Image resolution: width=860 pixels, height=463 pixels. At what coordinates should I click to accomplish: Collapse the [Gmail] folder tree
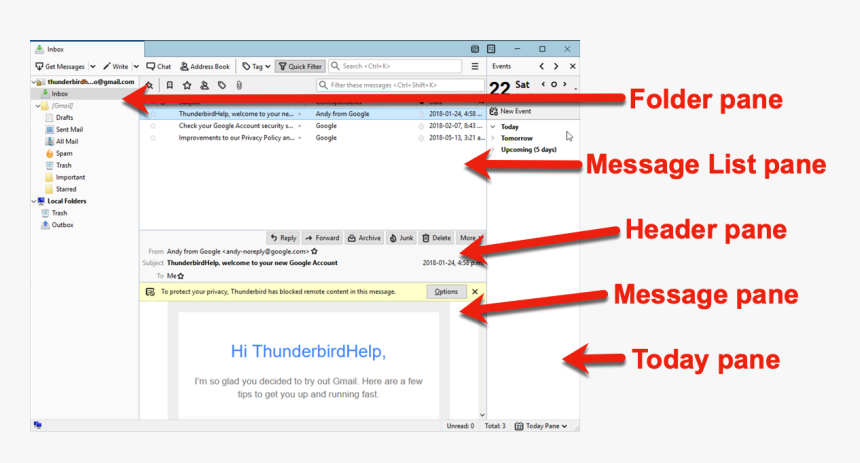point(38,106)
